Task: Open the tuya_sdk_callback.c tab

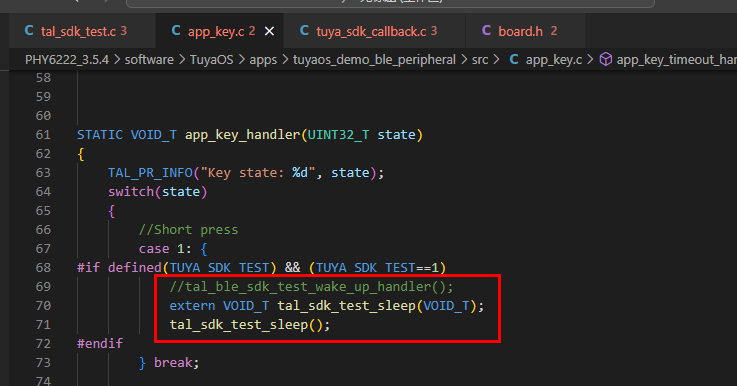Action: coord(368,31)
